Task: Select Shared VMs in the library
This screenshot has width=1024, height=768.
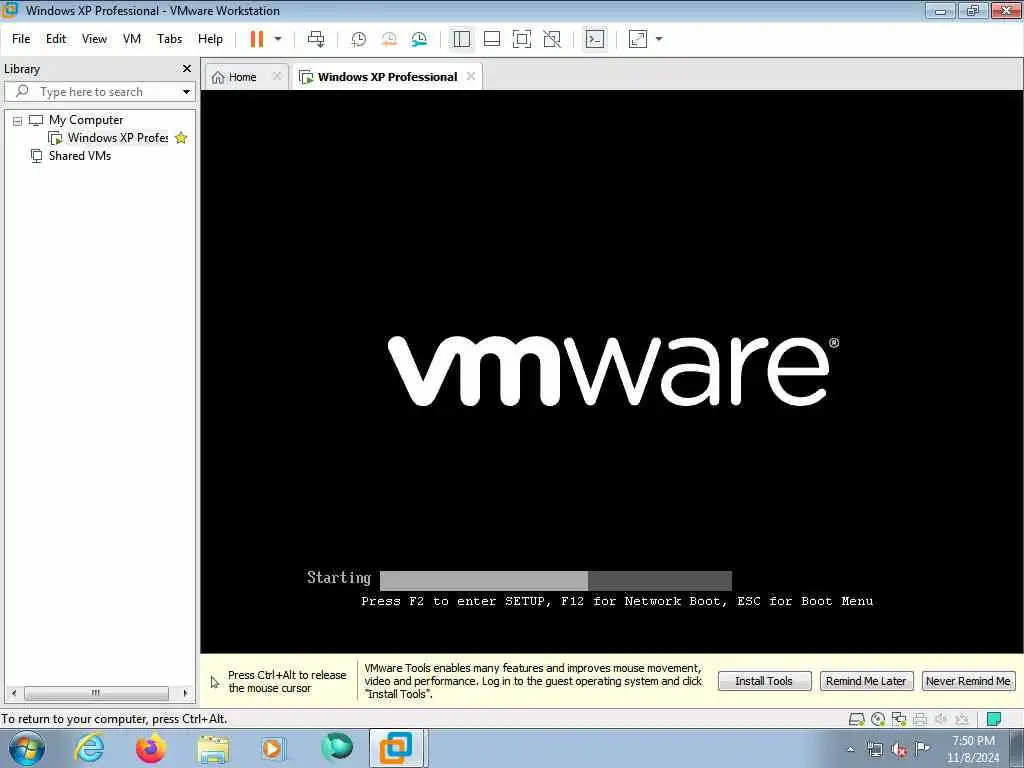Action: pos(80,156)
